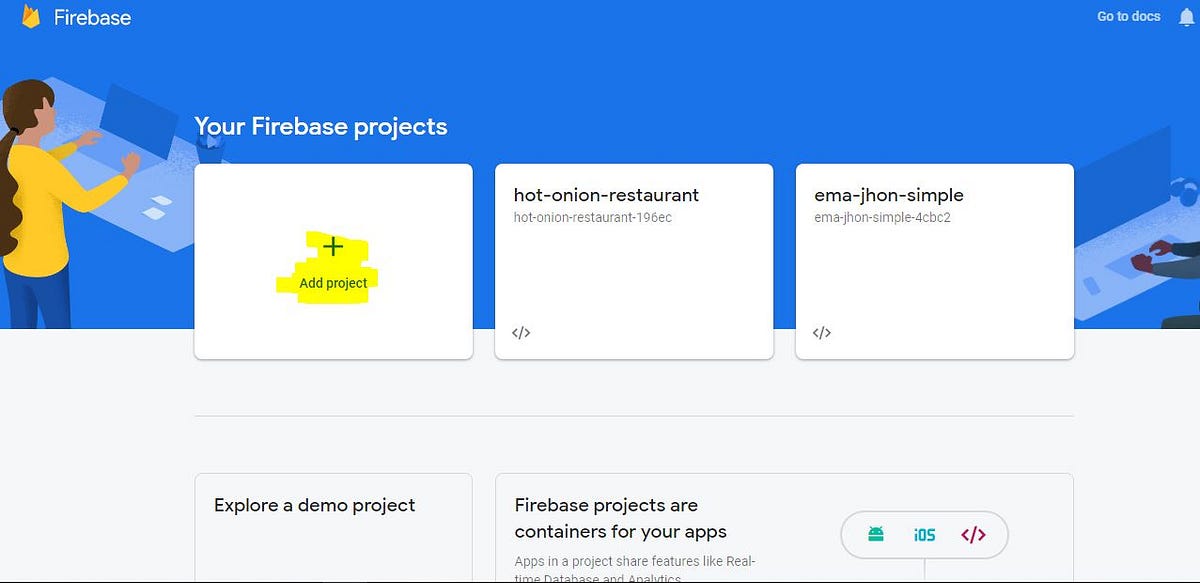Click the Android platform icon

click(x=874, y=534)
